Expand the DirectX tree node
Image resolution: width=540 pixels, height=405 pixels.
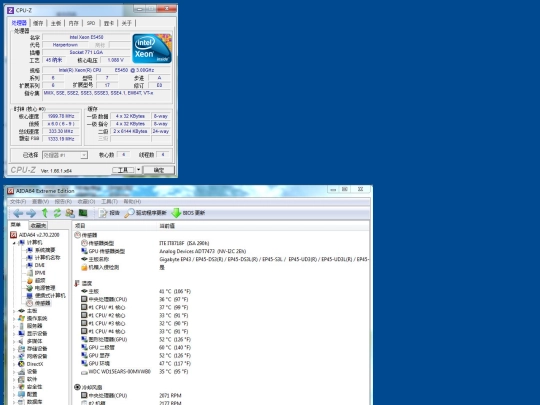tap(14, 364)
